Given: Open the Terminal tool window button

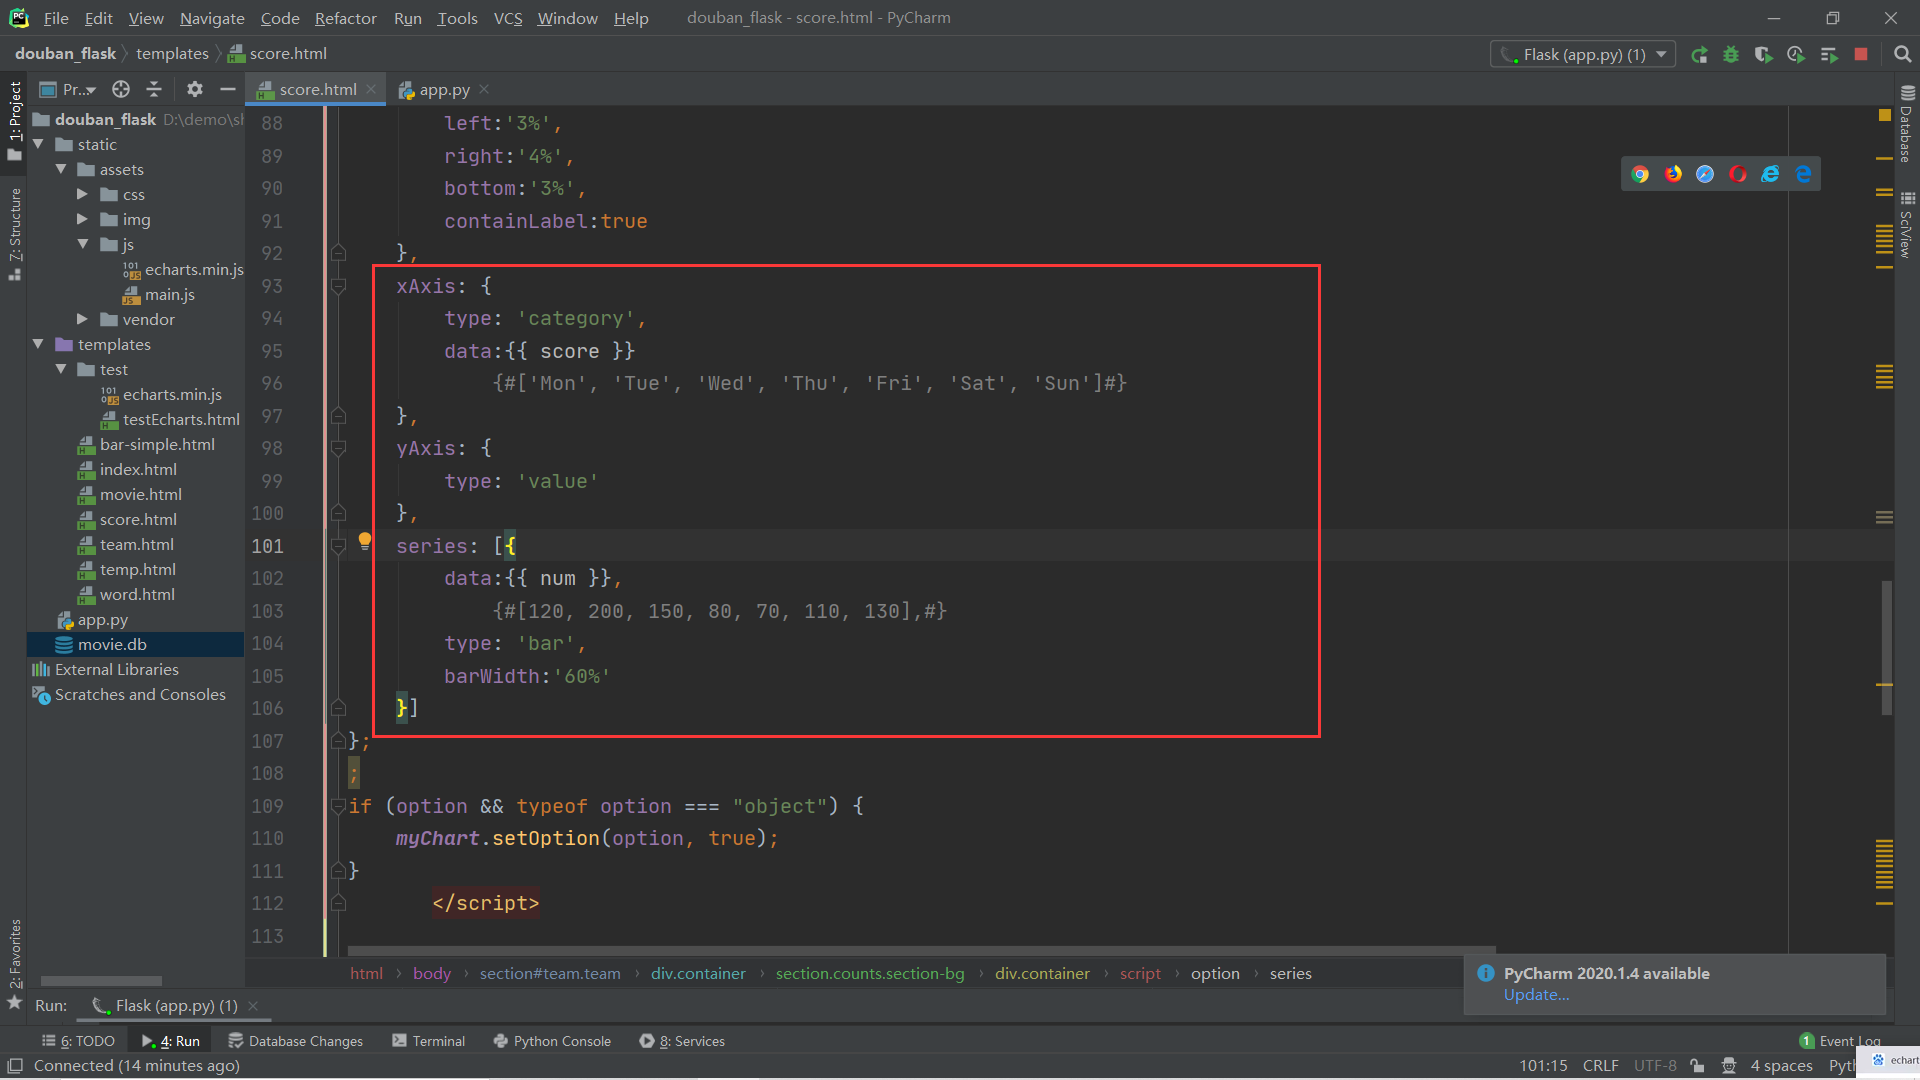Looking at the screenshot, I should pos(429,1041).
